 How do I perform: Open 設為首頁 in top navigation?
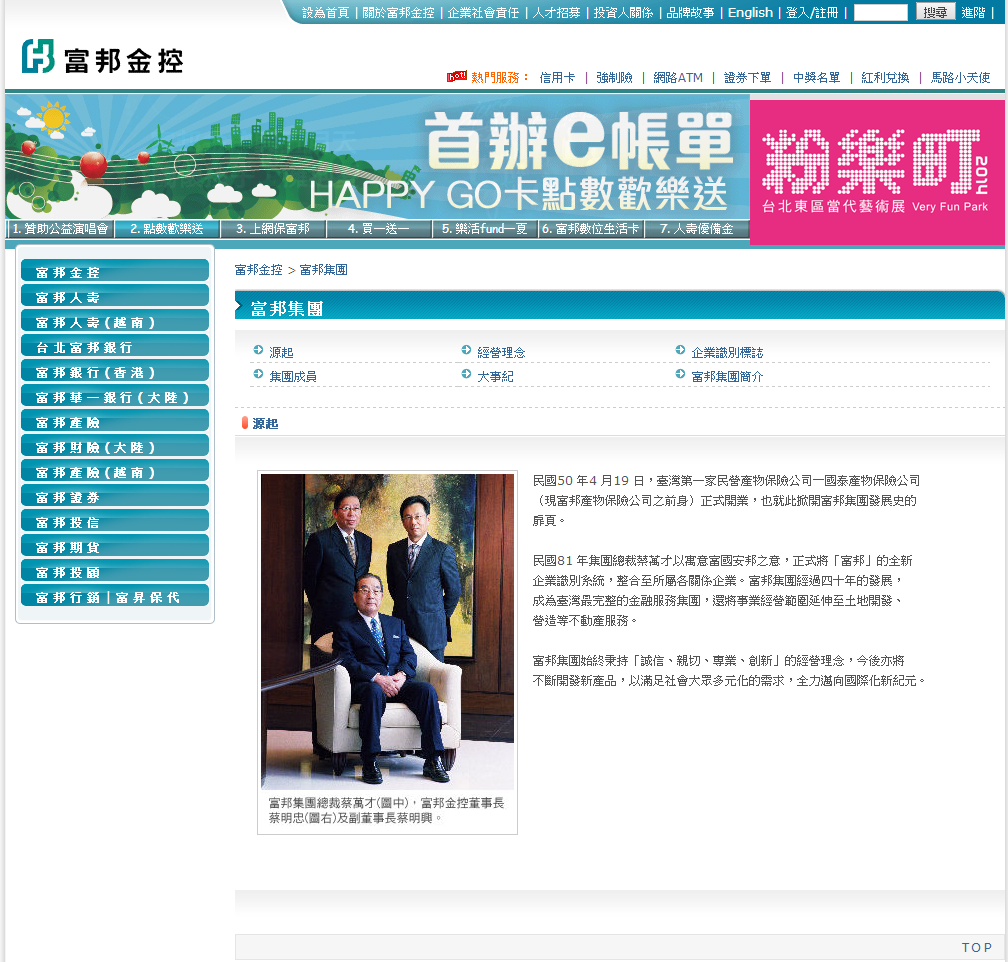click(325, 13)
